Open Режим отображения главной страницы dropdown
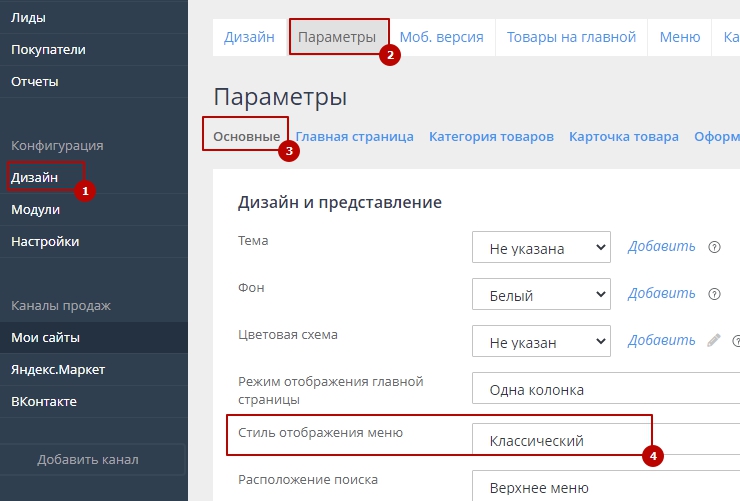 click(x=605, y=389)
